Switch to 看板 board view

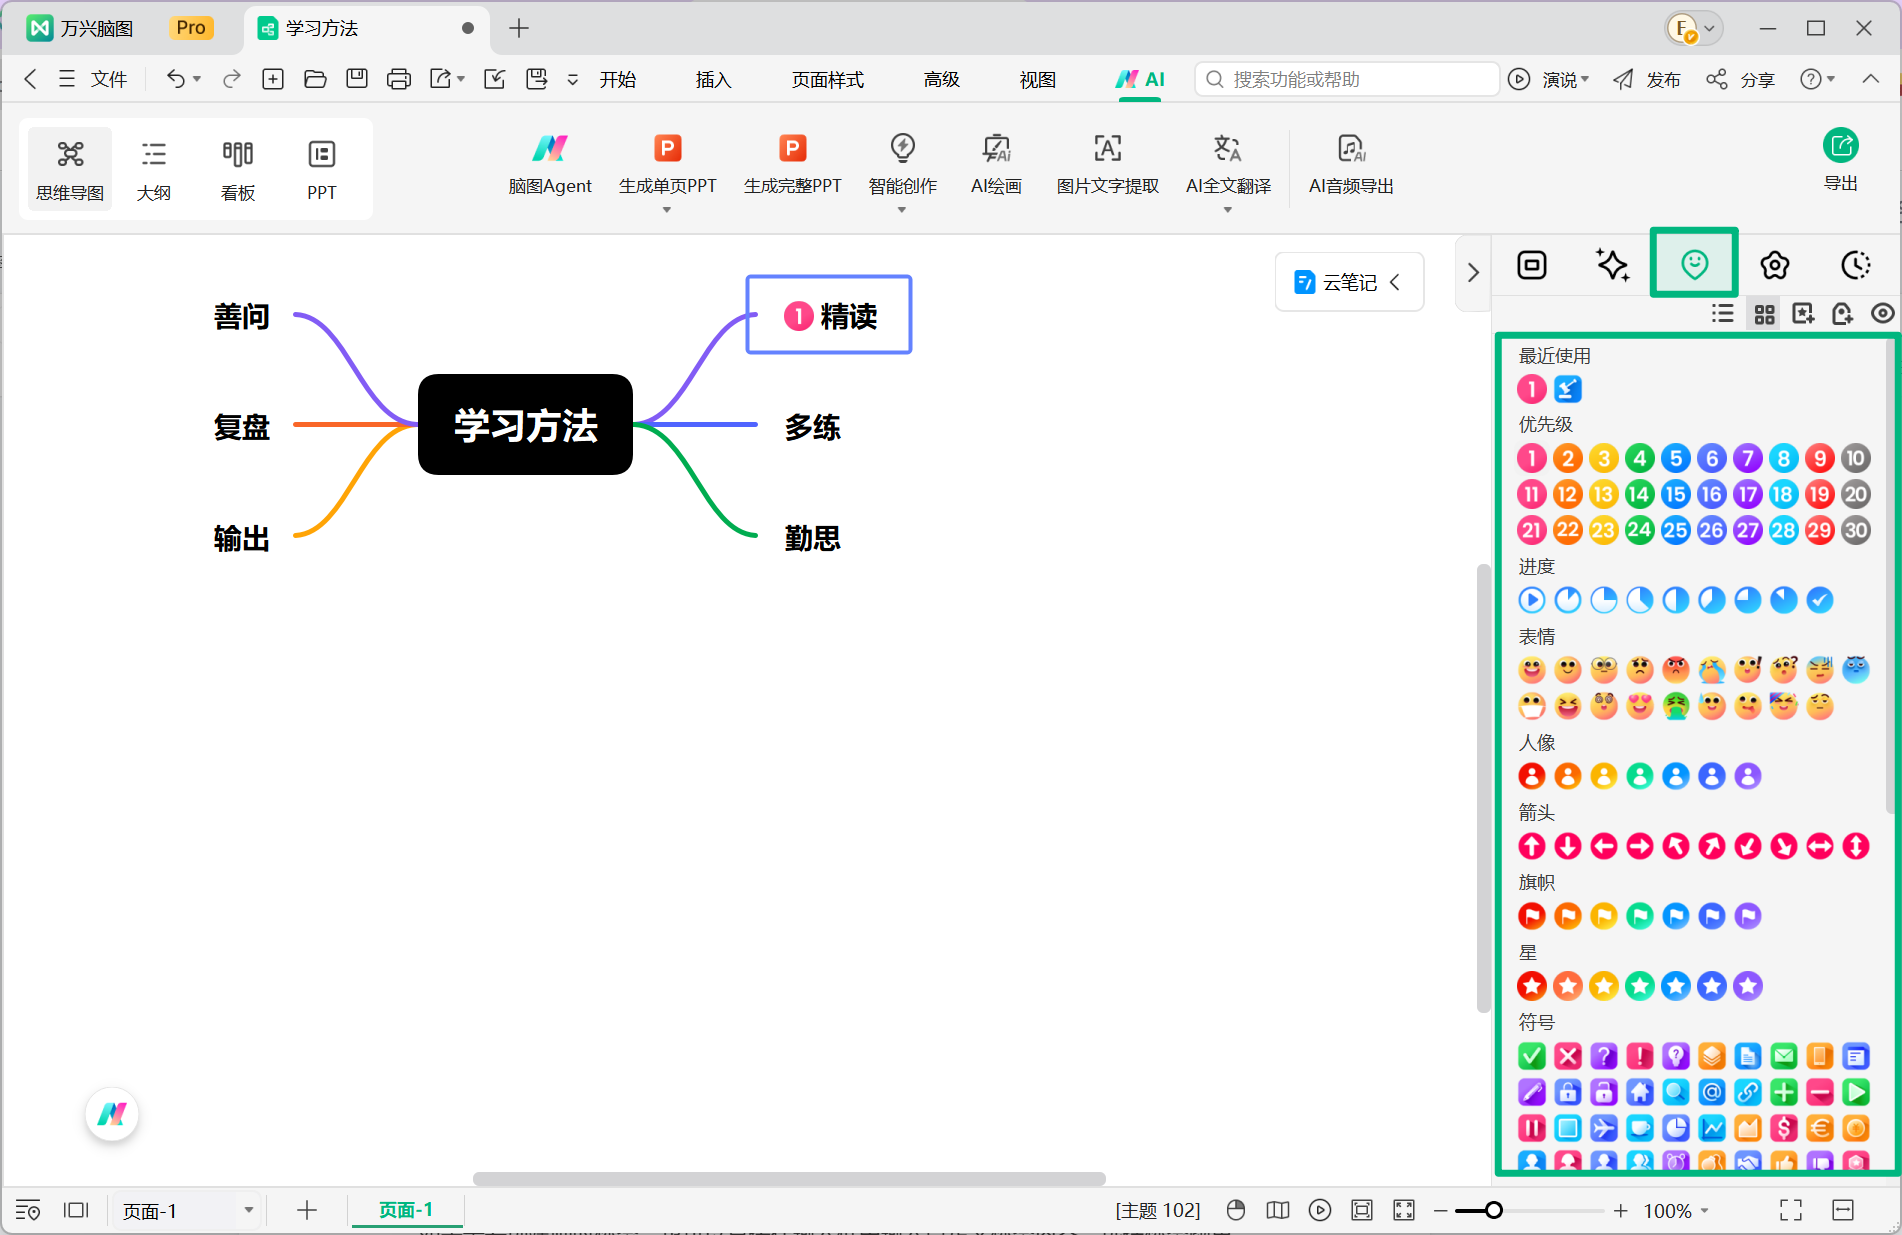point(238,170)
